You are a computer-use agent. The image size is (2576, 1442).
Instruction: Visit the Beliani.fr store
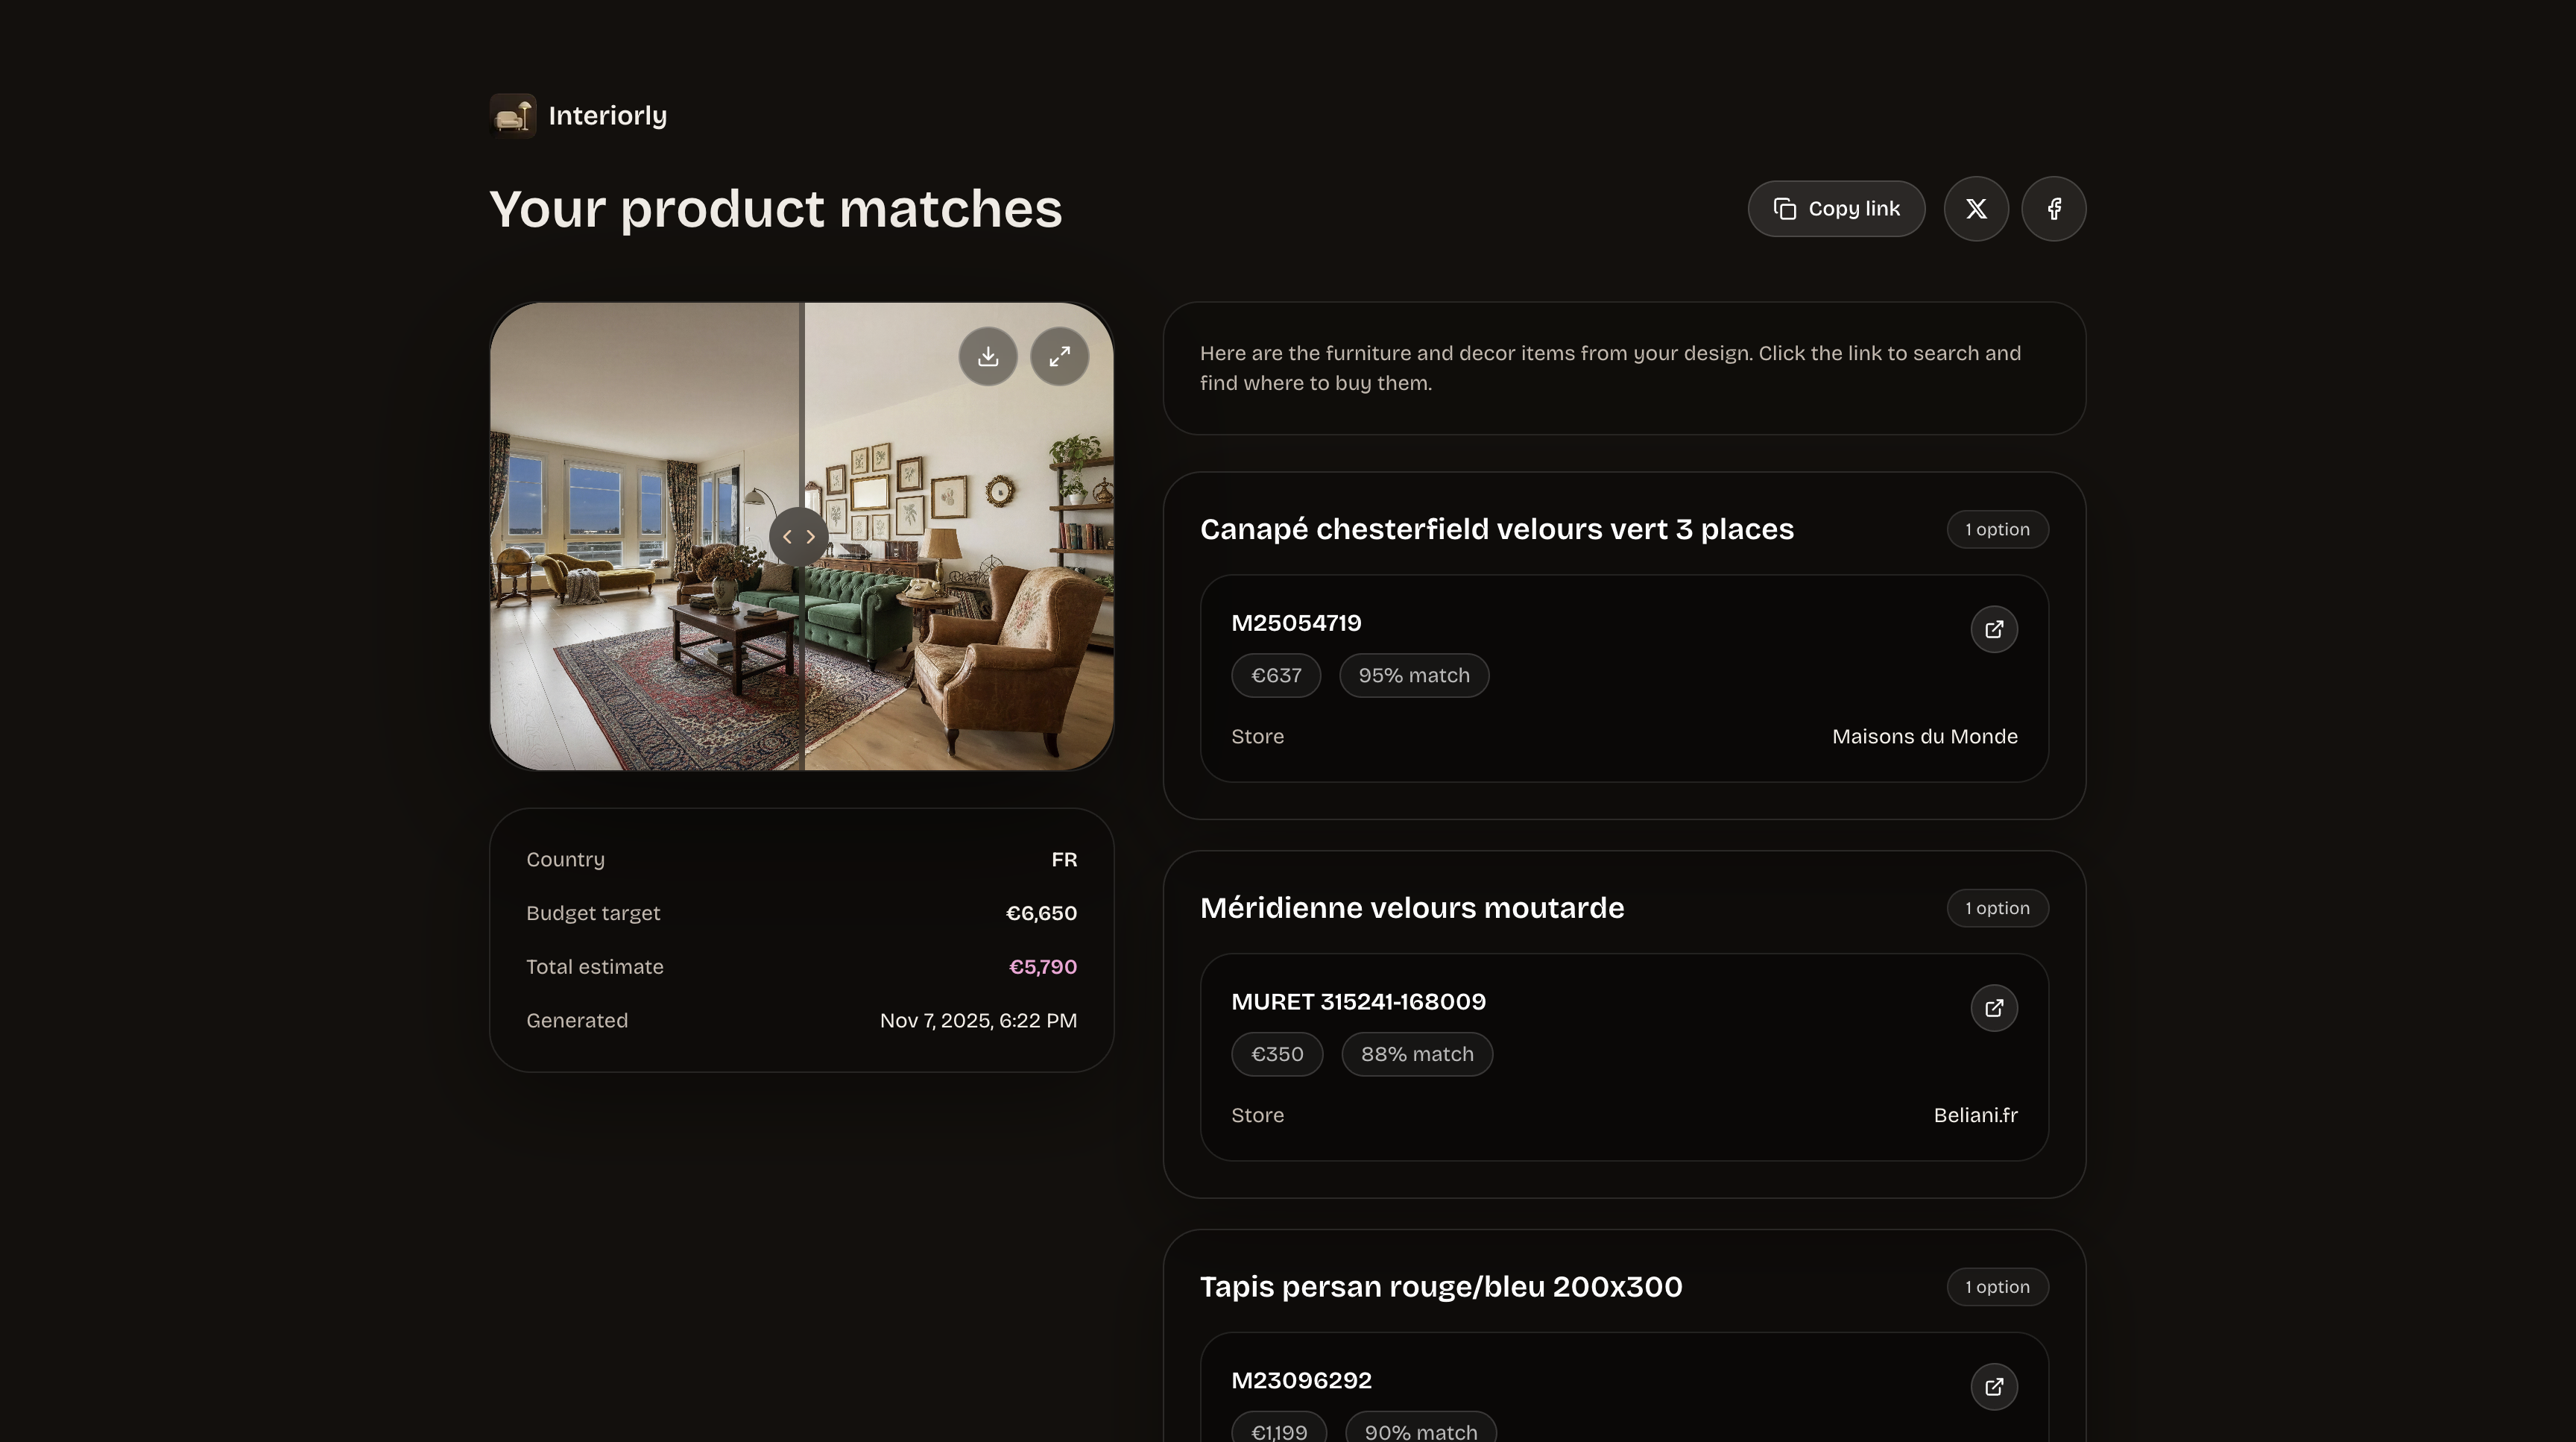[x=1975, y=1115]
